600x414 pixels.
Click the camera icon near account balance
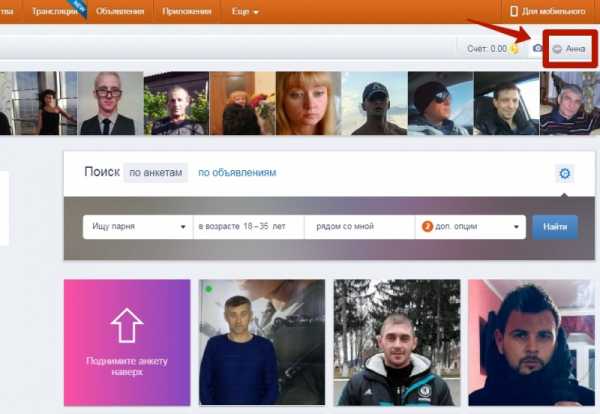[x=538, y=48]
